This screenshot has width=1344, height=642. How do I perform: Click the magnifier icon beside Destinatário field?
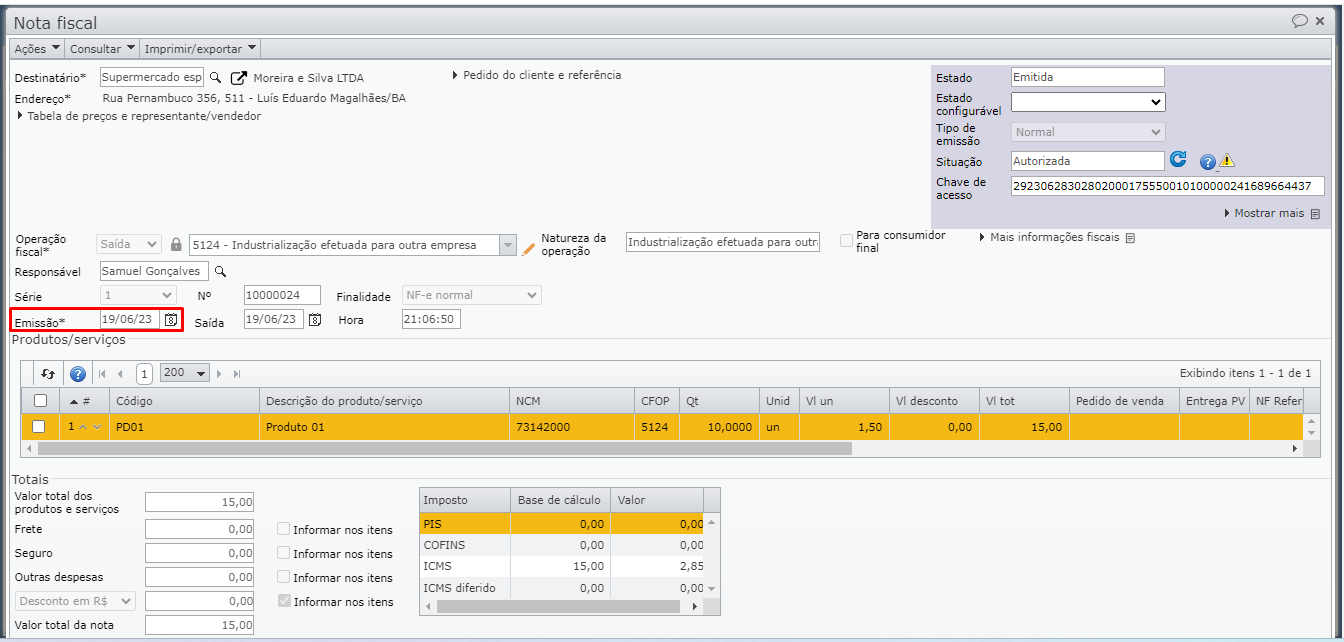click(215, 77)
